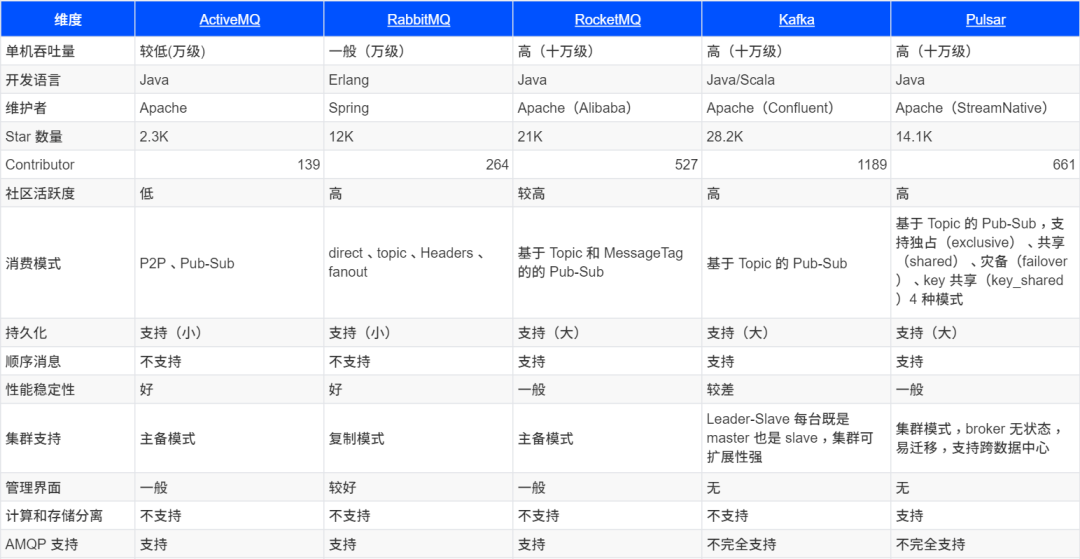Viewport: 1080px width, 559px height.
Task: Select the 计算和存储分离 row label
Action: click(x=53, y=516)
